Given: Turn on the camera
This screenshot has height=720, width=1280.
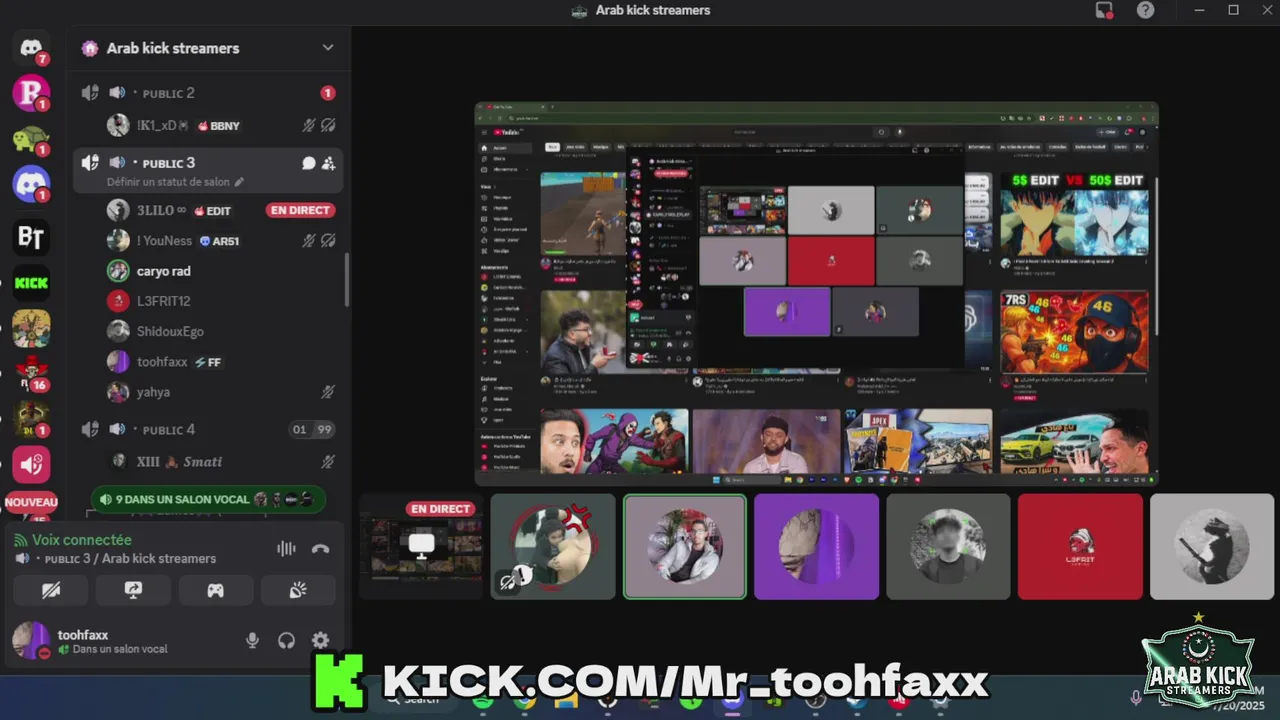Looking at the screenshot, I should click(51, 590).
